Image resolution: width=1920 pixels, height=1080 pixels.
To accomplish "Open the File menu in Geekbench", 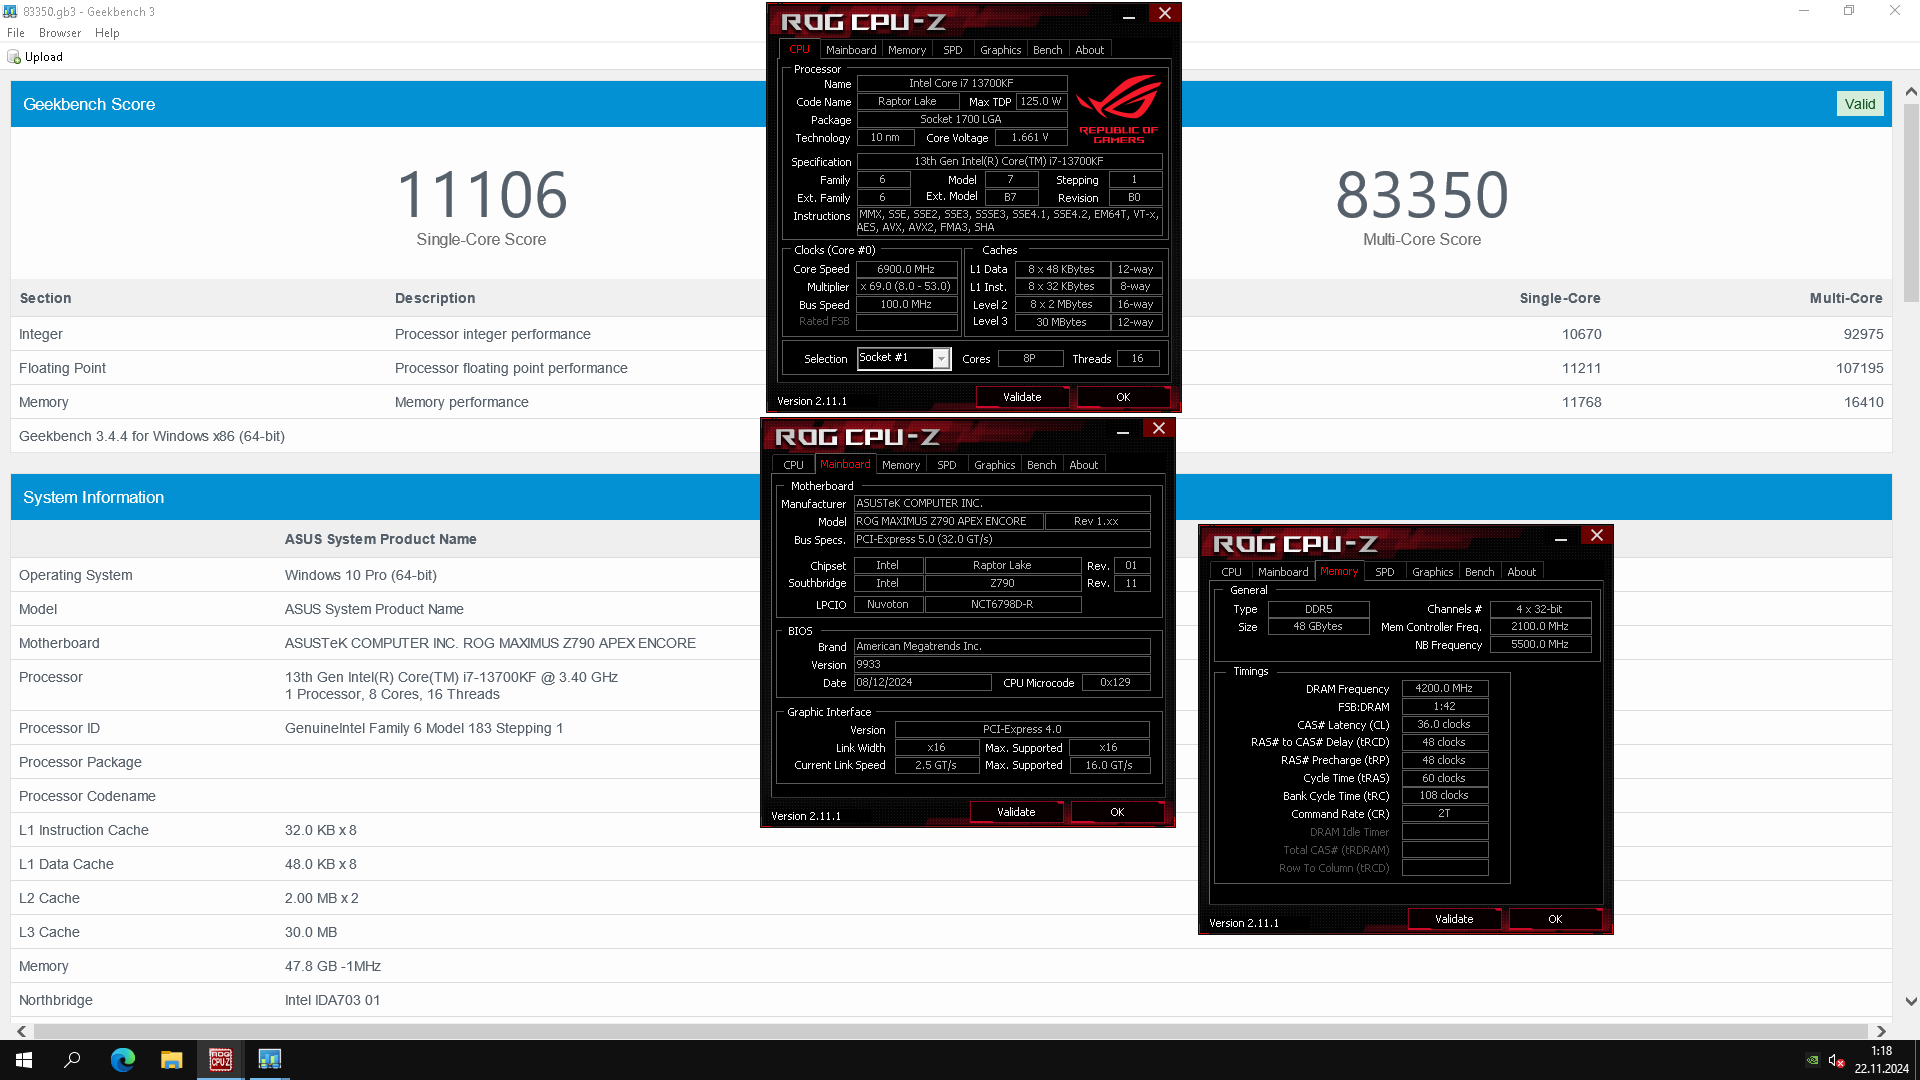I will pos(16,33).
